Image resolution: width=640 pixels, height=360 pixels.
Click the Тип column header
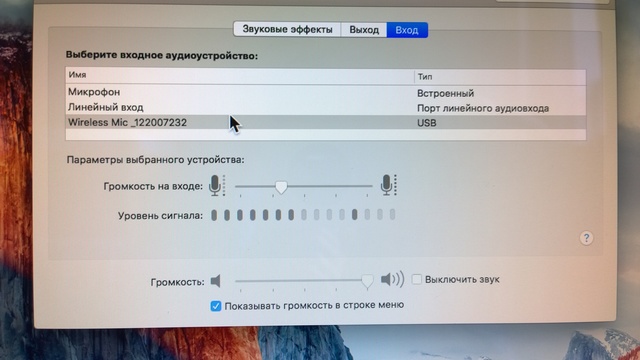click(x=500, y=77)
